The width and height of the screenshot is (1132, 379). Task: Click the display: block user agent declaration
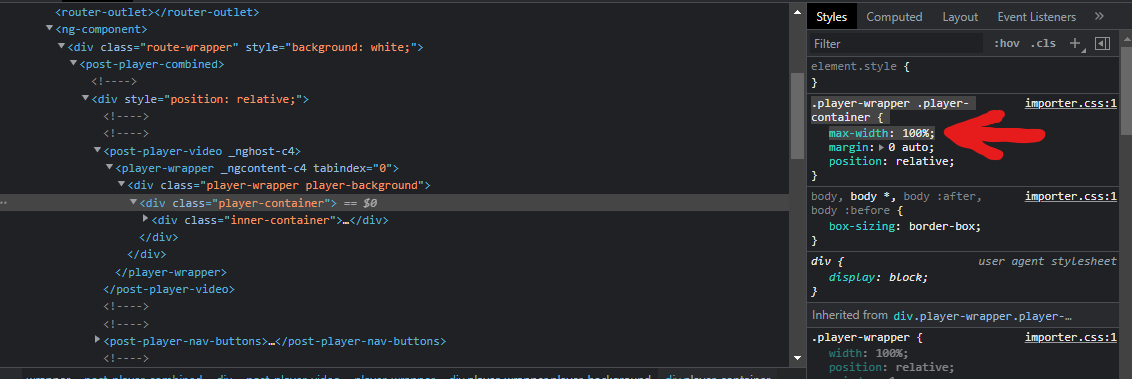878,276
